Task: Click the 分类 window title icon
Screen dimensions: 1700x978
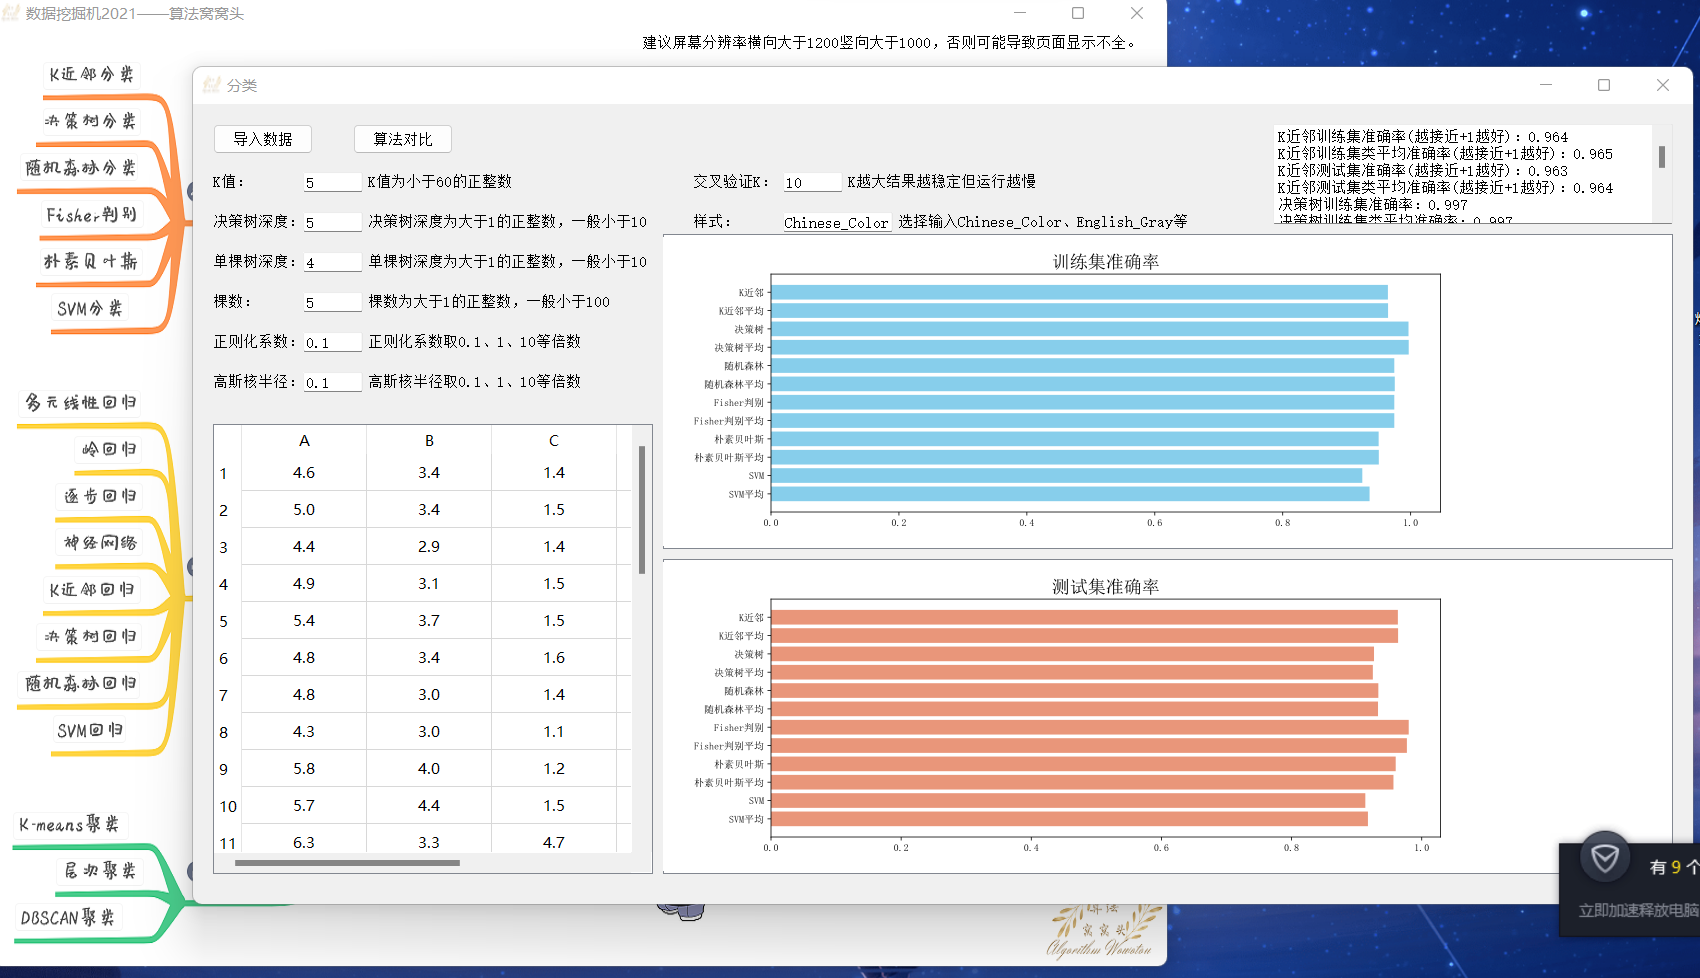Action: pos(211,85)
